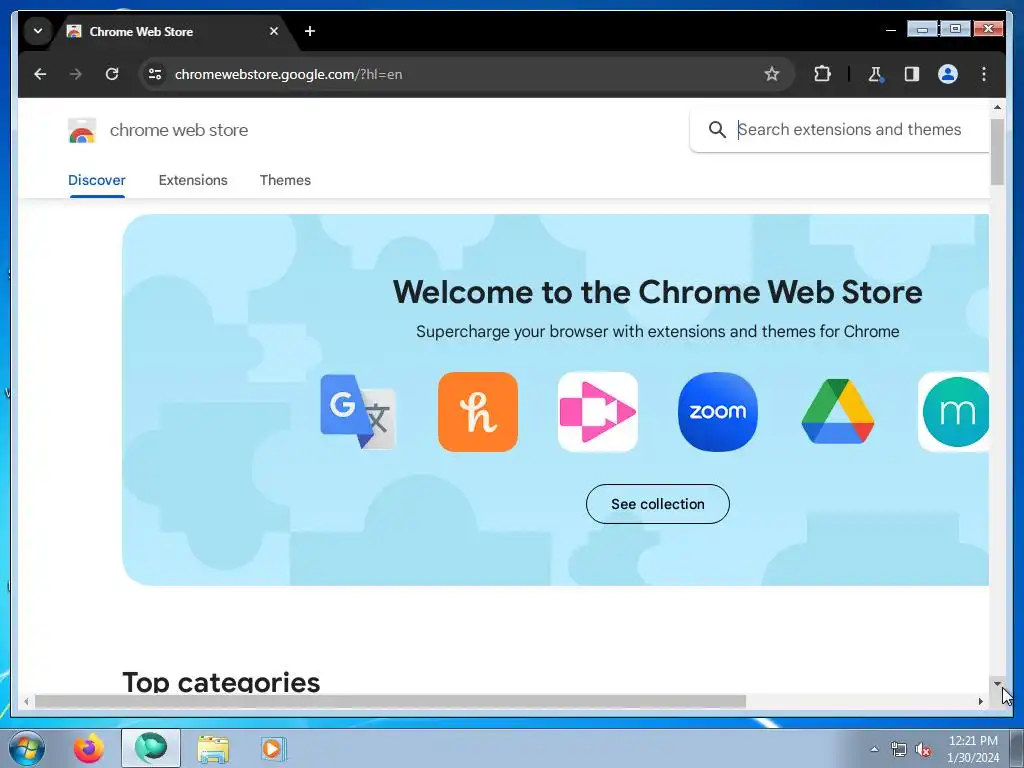The height and width of the screenshot is (768, 1024).
Task: Open the Google Translate extension icon
Action: click(358, 412)
